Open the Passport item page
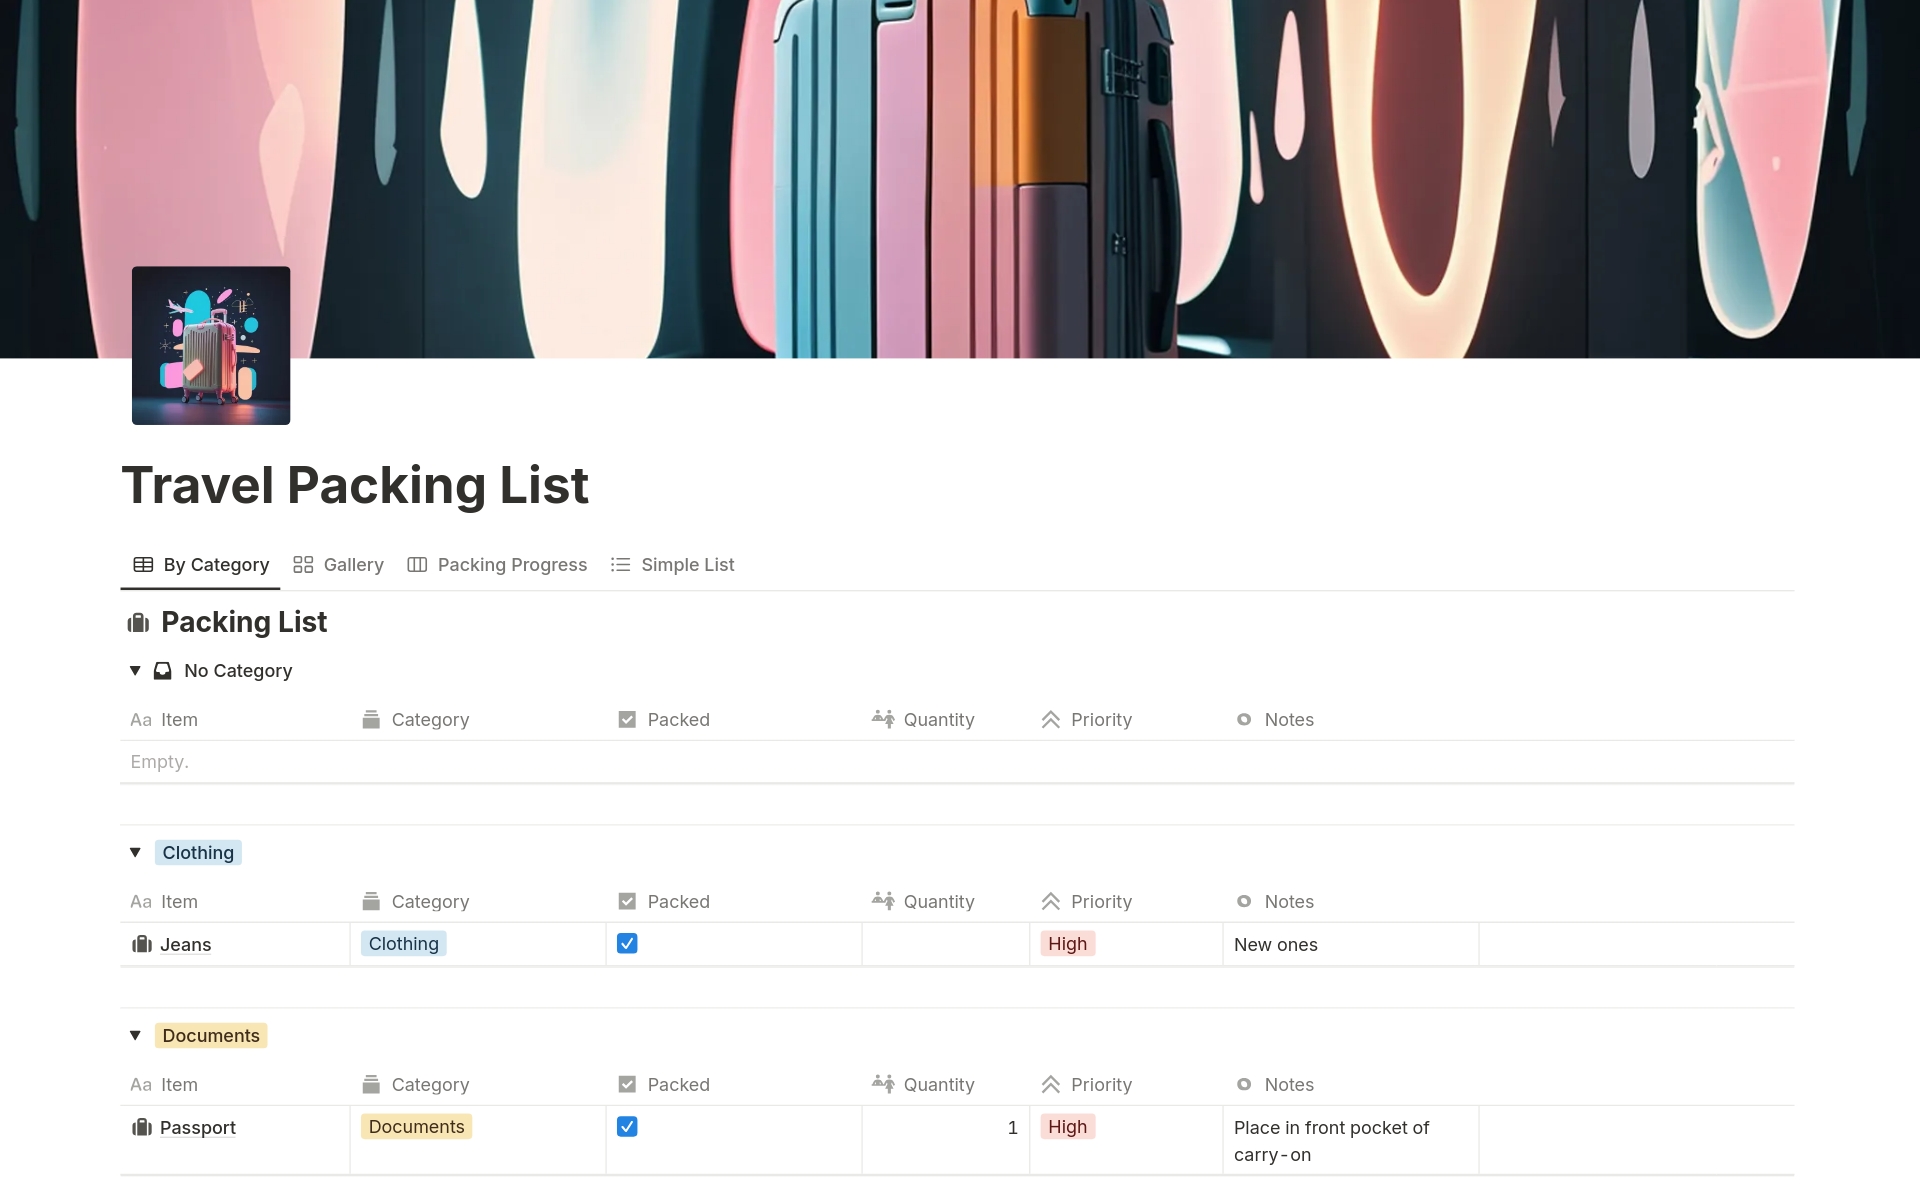The height and width of the screenshot is (1199, 1920). point(198,1128)
